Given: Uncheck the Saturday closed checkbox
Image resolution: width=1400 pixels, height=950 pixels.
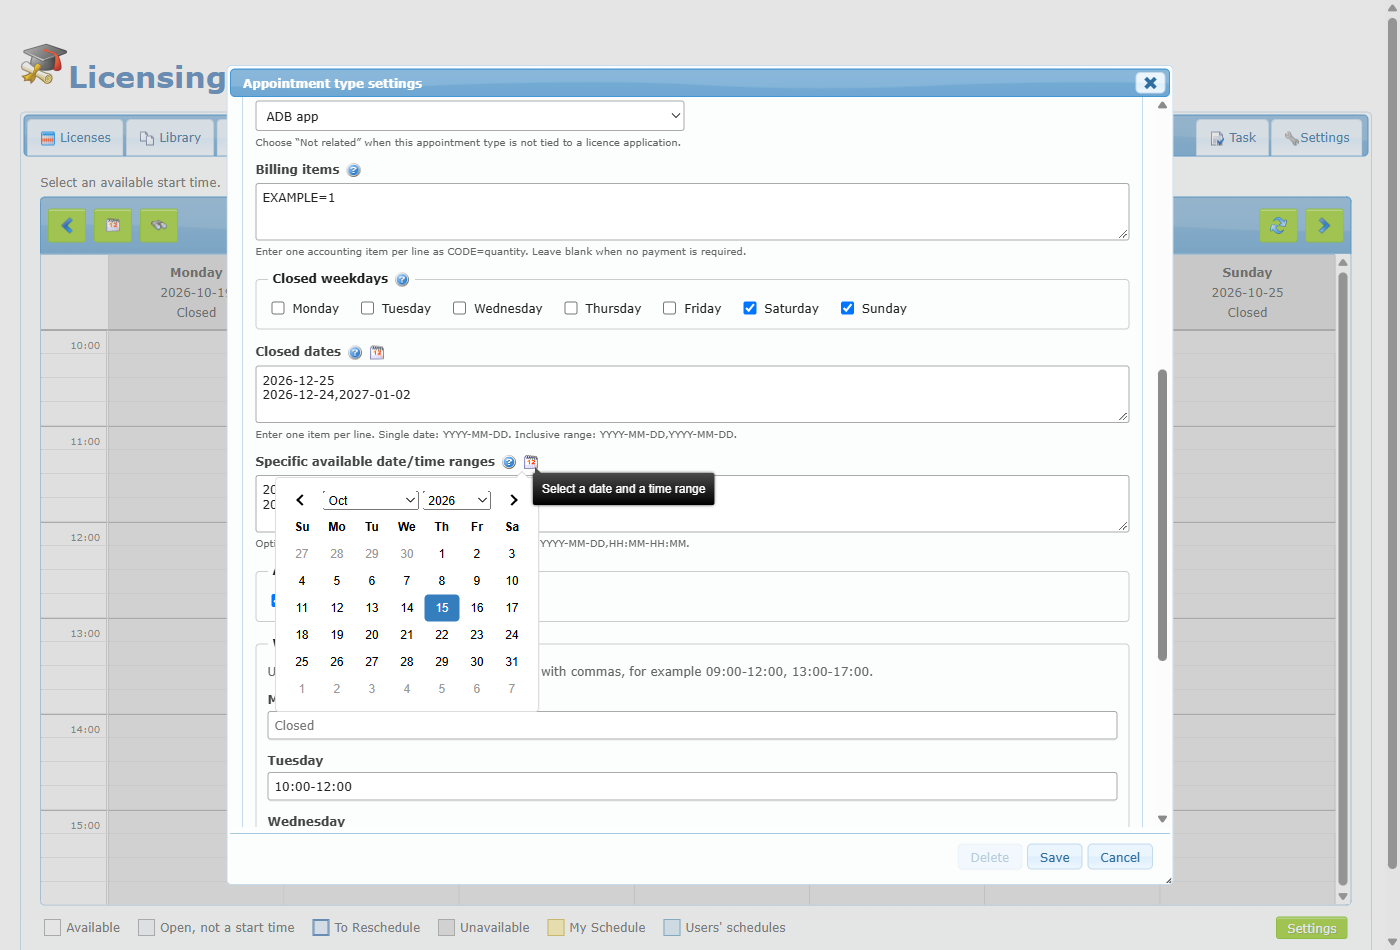Looking at the screenshot, I should [x=749, y=308].
